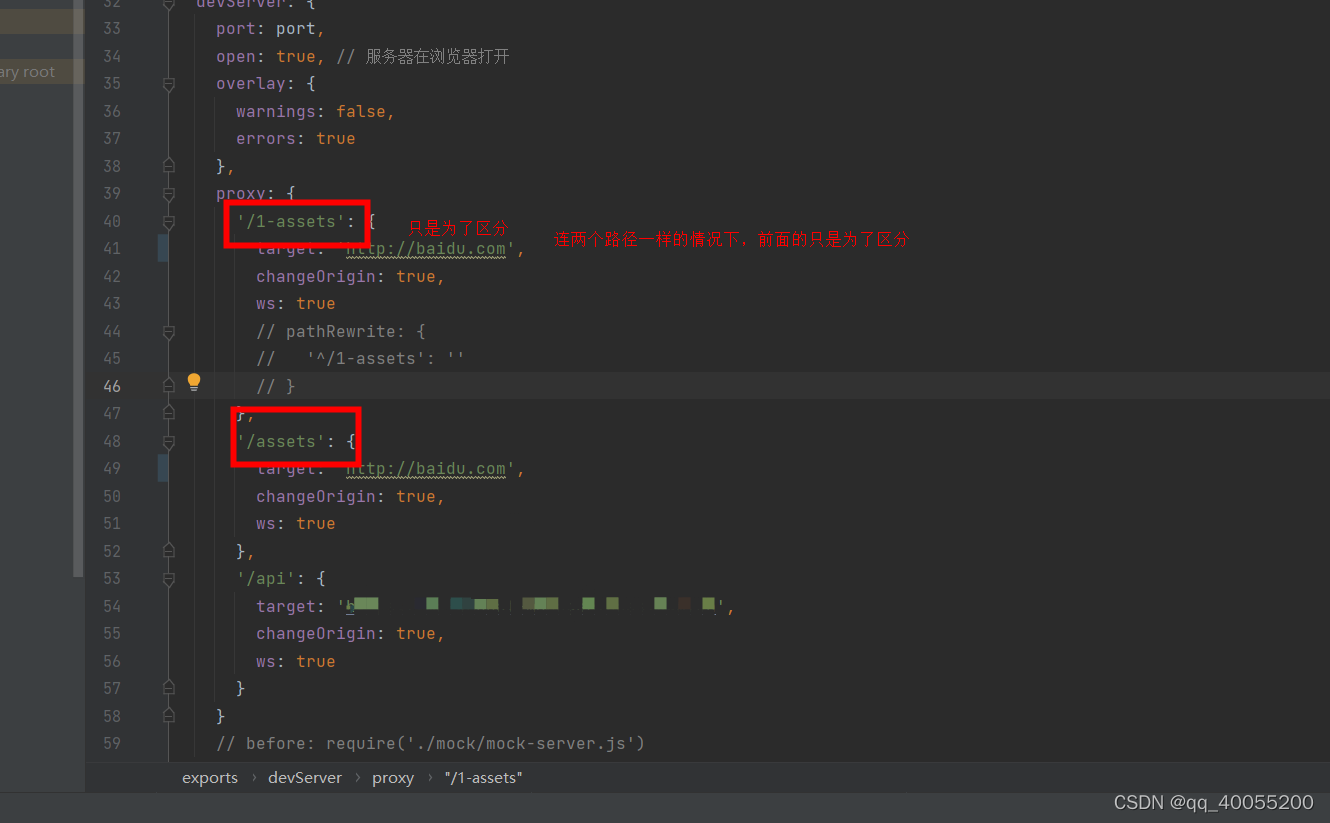Collapse the '/api' block fold arrow
1330x823 pixels.
(x=168, y=578)
